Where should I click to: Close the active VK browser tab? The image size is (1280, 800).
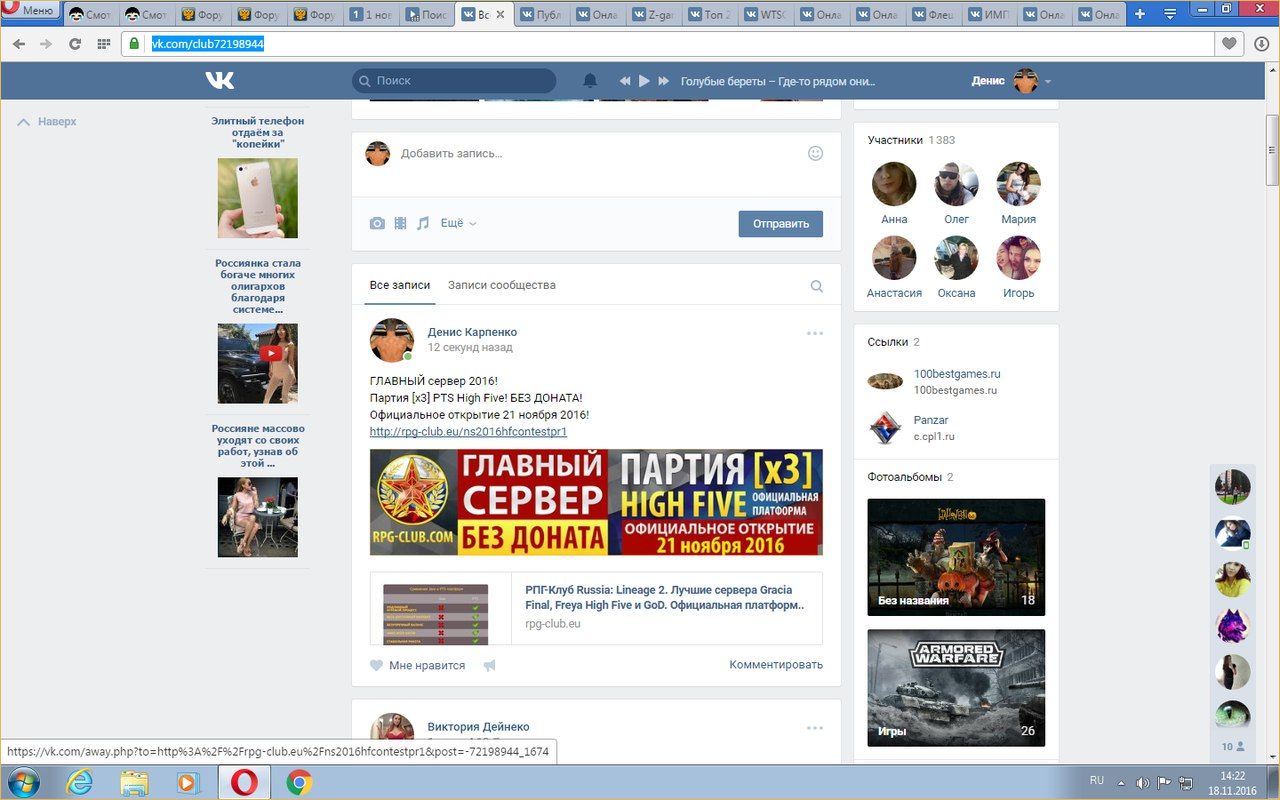coord(500,15)
